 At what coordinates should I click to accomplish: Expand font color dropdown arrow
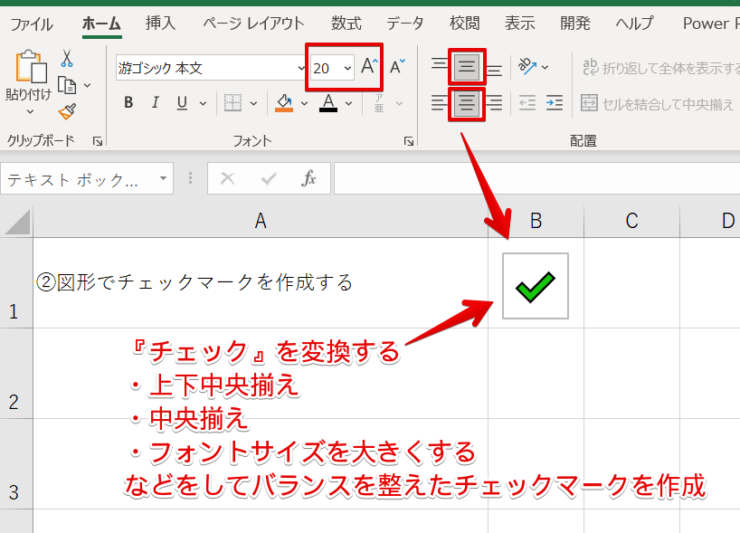[349, 103]
